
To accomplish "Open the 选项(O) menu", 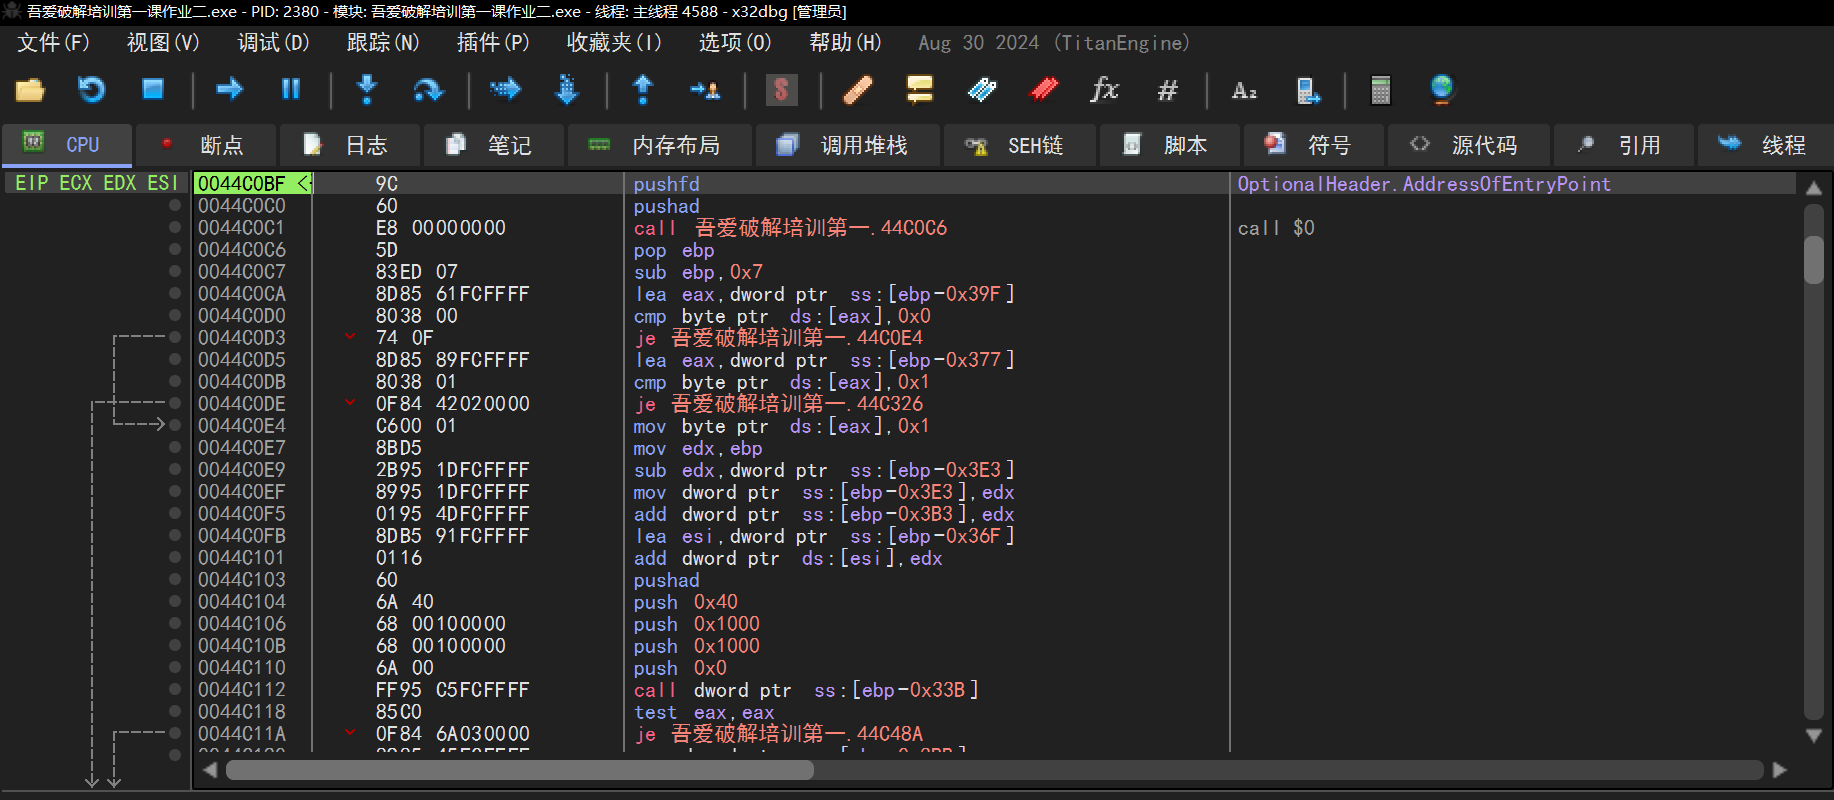I will (735, 43).
